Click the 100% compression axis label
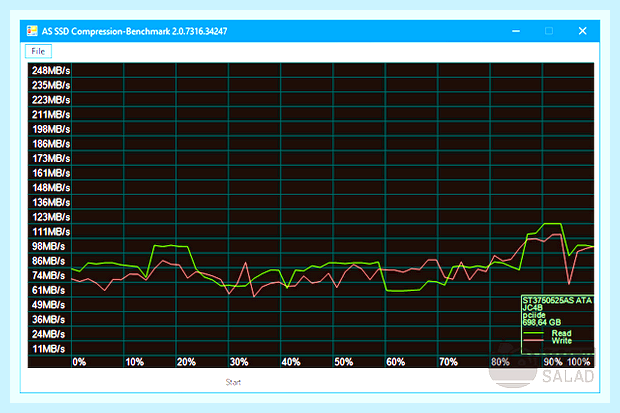Image resolution: width=620 pixels, height=413 pixels. coord(578,362)
